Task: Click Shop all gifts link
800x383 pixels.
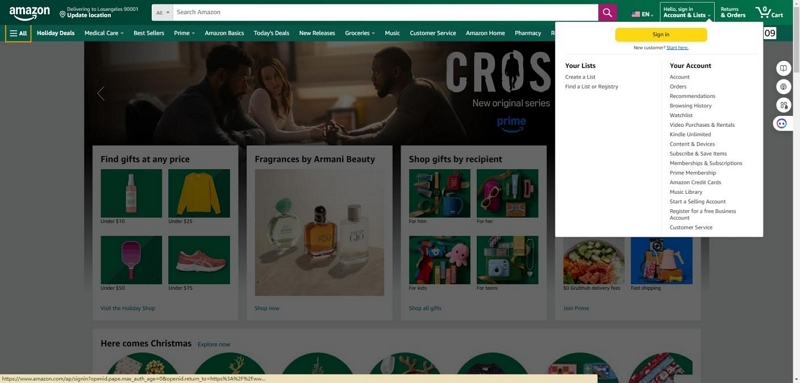Action: coord(425,308)
